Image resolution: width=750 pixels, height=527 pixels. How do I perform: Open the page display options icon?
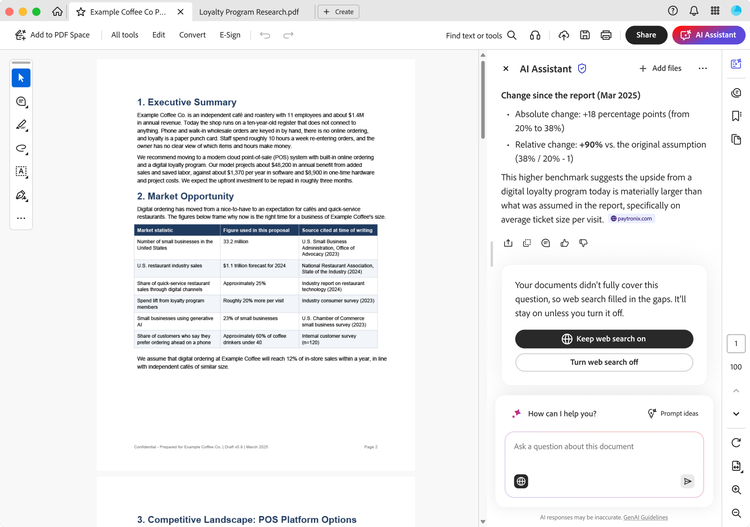tap(736, 466)
